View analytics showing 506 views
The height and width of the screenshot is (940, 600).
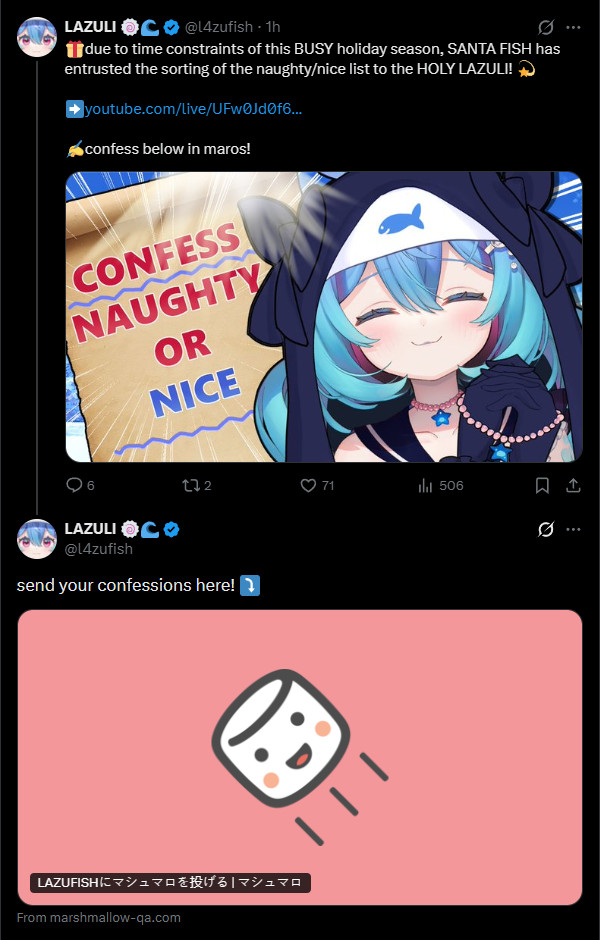(441, 485)
